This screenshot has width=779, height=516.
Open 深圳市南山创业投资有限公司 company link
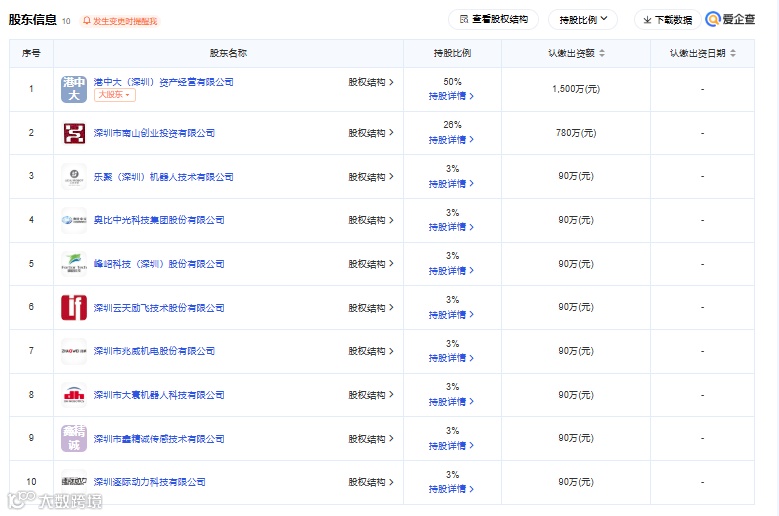point(154,133)
